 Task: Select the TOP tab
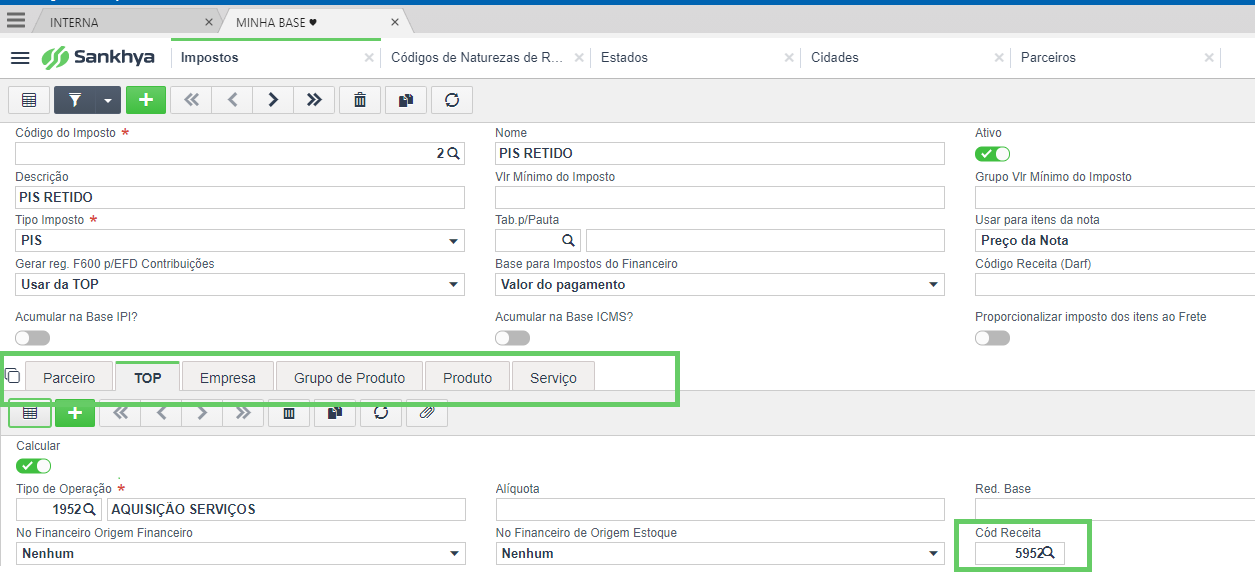[x=148, y=377]
